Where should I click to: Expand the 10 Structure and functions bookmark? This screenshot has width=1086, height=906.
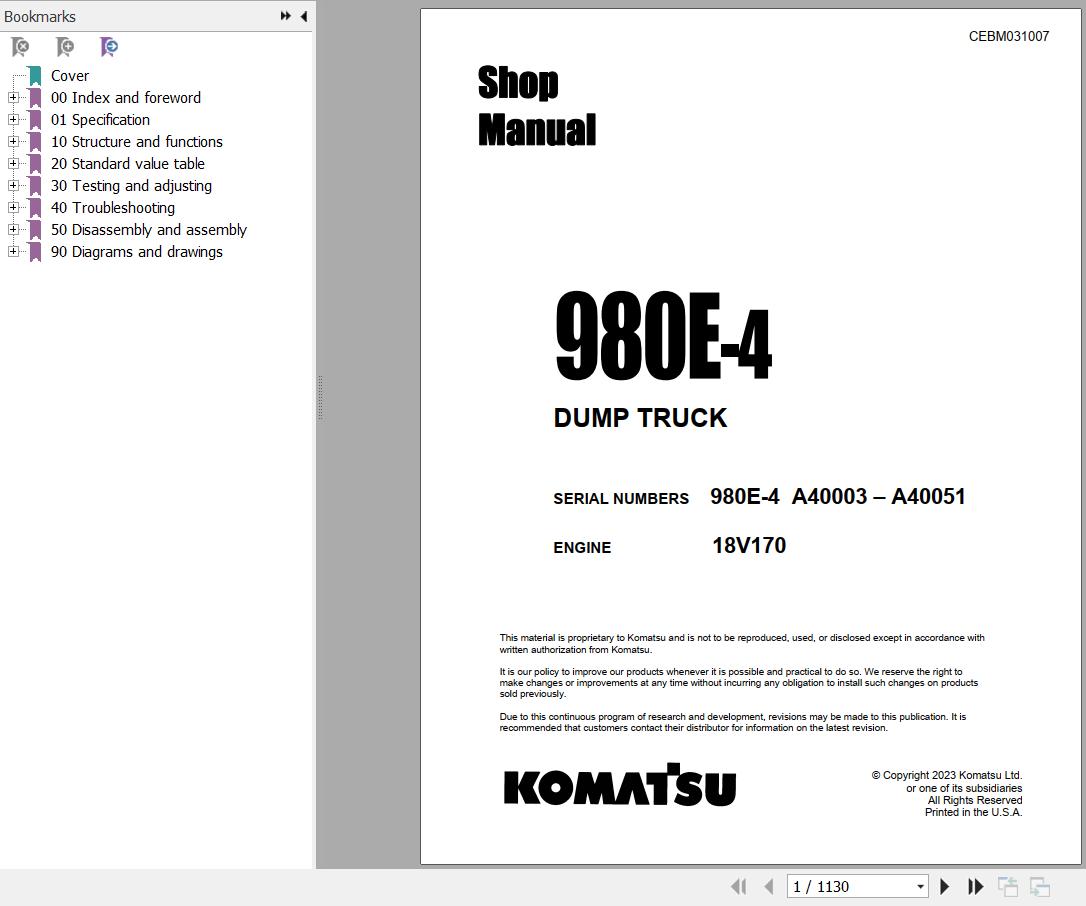[x=13, y=141]
